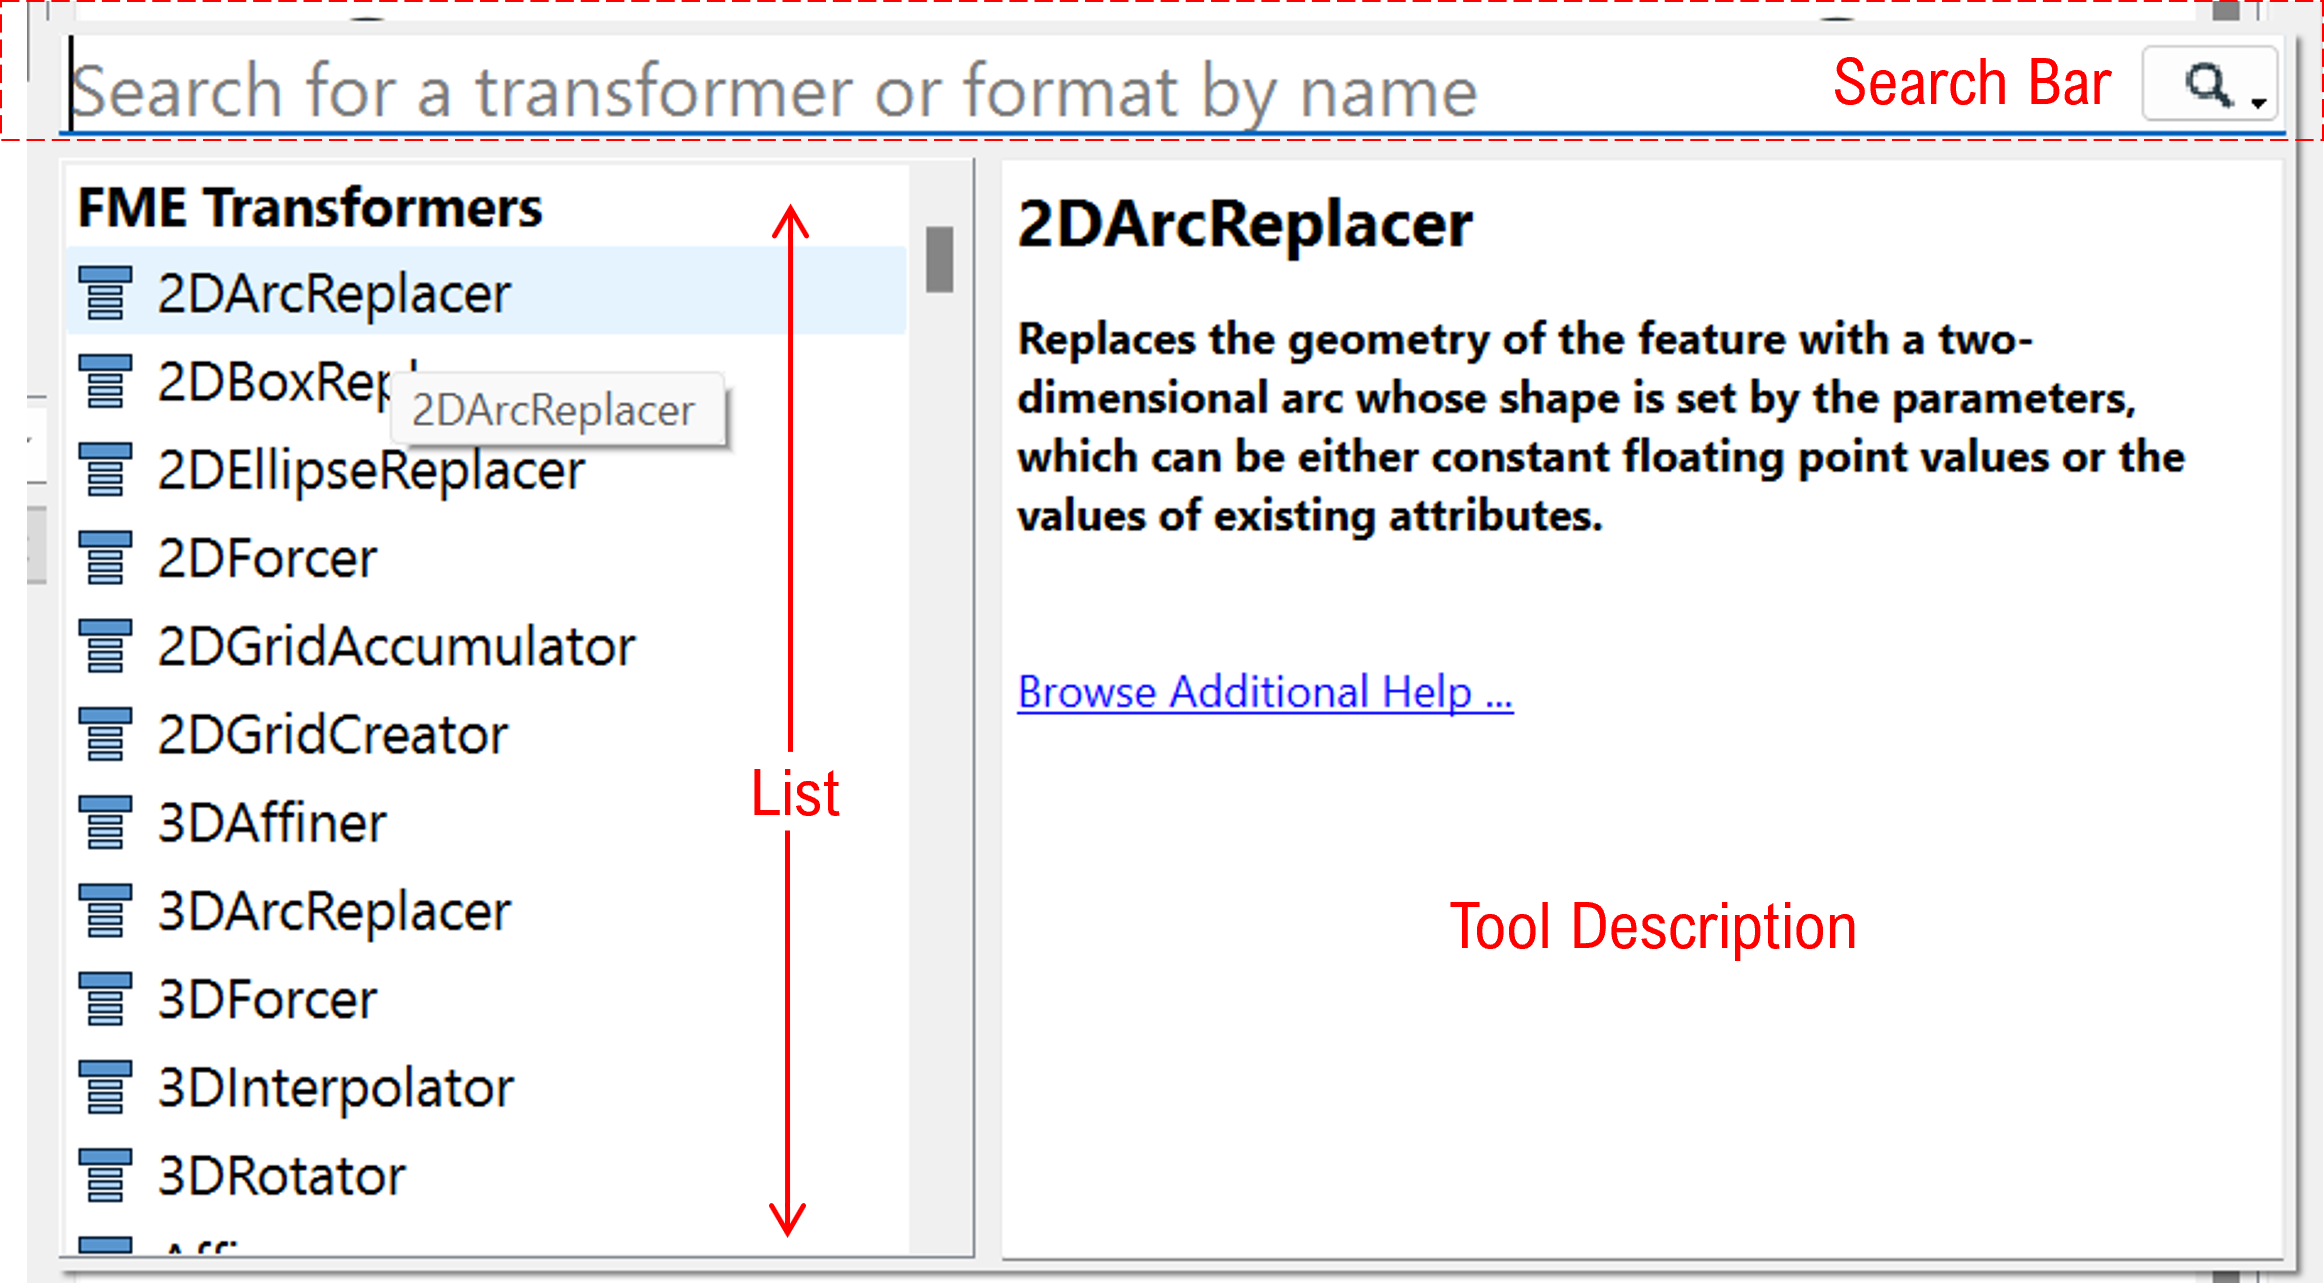Image resolution: width=2324 pixels, height=1283 pixels.
Task: Select 2DGridAccumulator in the list
Action: point(486,645)
